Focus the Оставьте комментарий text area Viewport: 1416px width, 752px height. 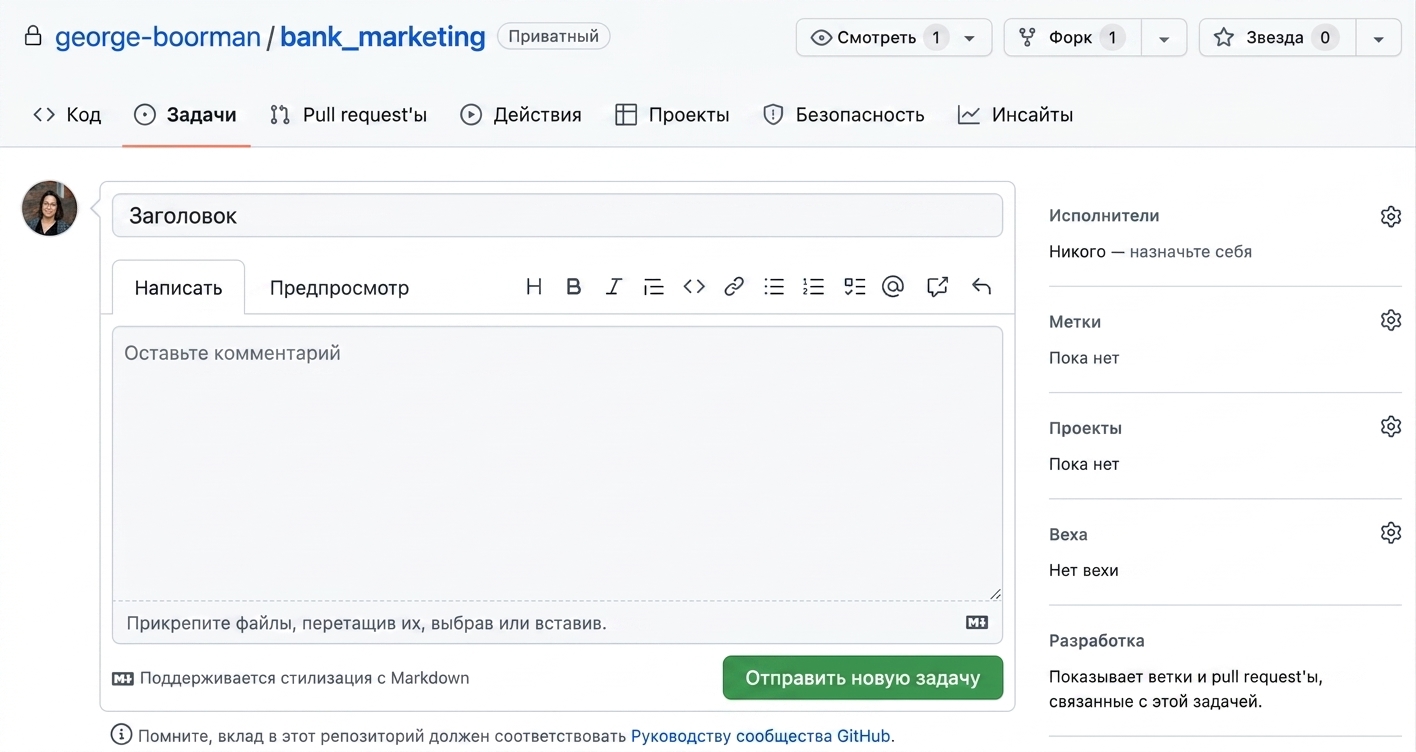click(x=557, y=463)
